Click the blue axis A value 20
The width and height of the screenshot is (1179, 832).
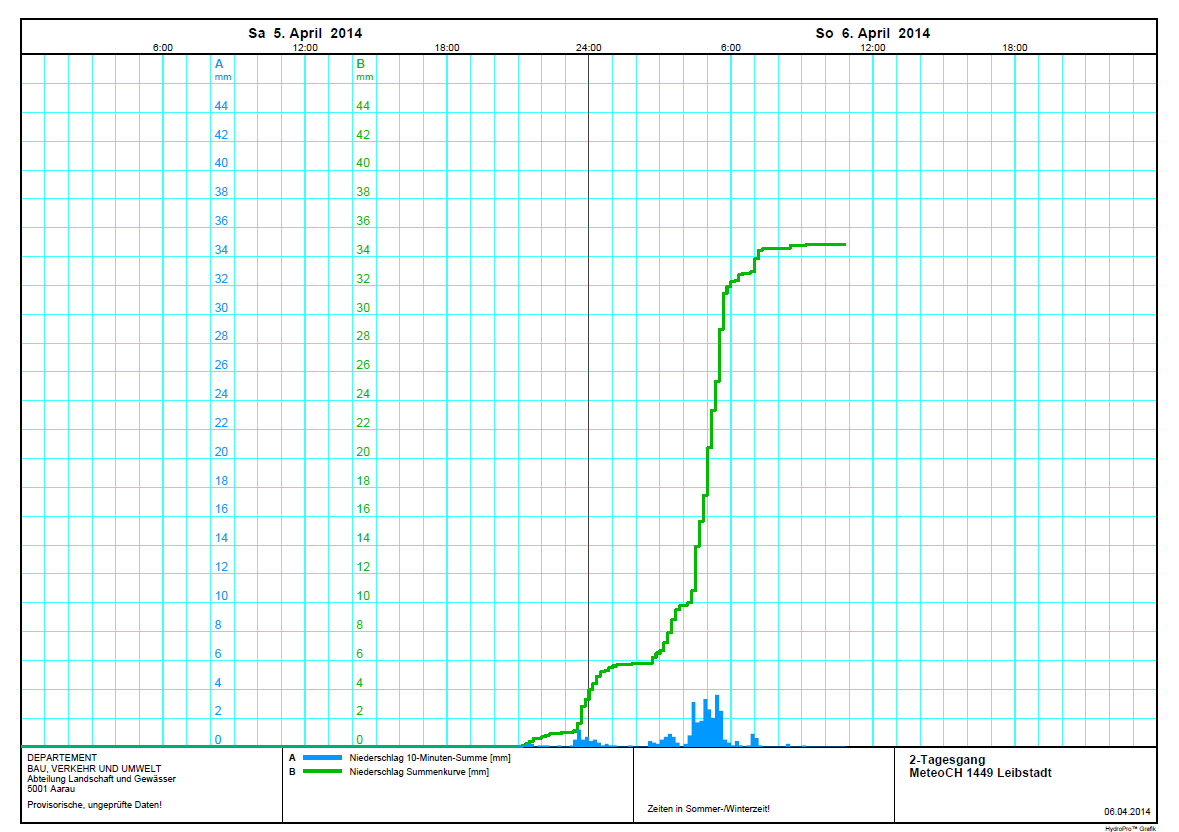pos(221,452)
